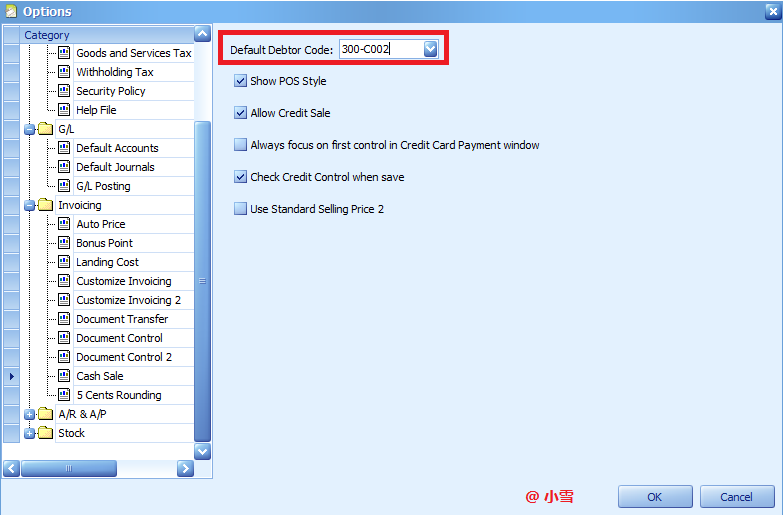Viewport: 783px width, 515px height.
Task: Click the Cash Sale item icon
Action: click(x=64, y=376)
